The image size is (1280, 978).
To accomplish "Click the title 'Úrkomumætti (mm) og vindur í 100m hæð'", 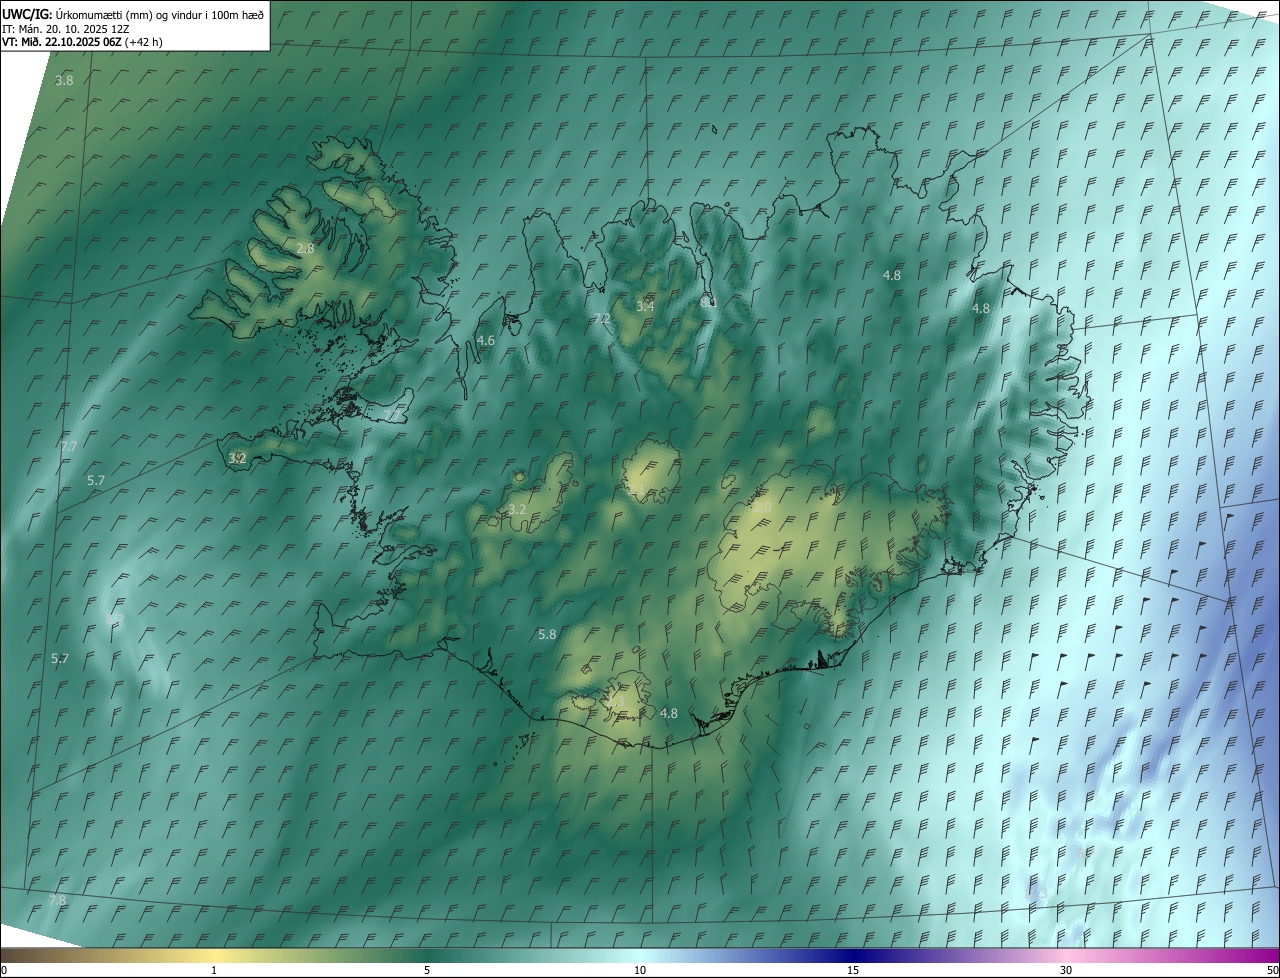I will click(x=158, y=14).
